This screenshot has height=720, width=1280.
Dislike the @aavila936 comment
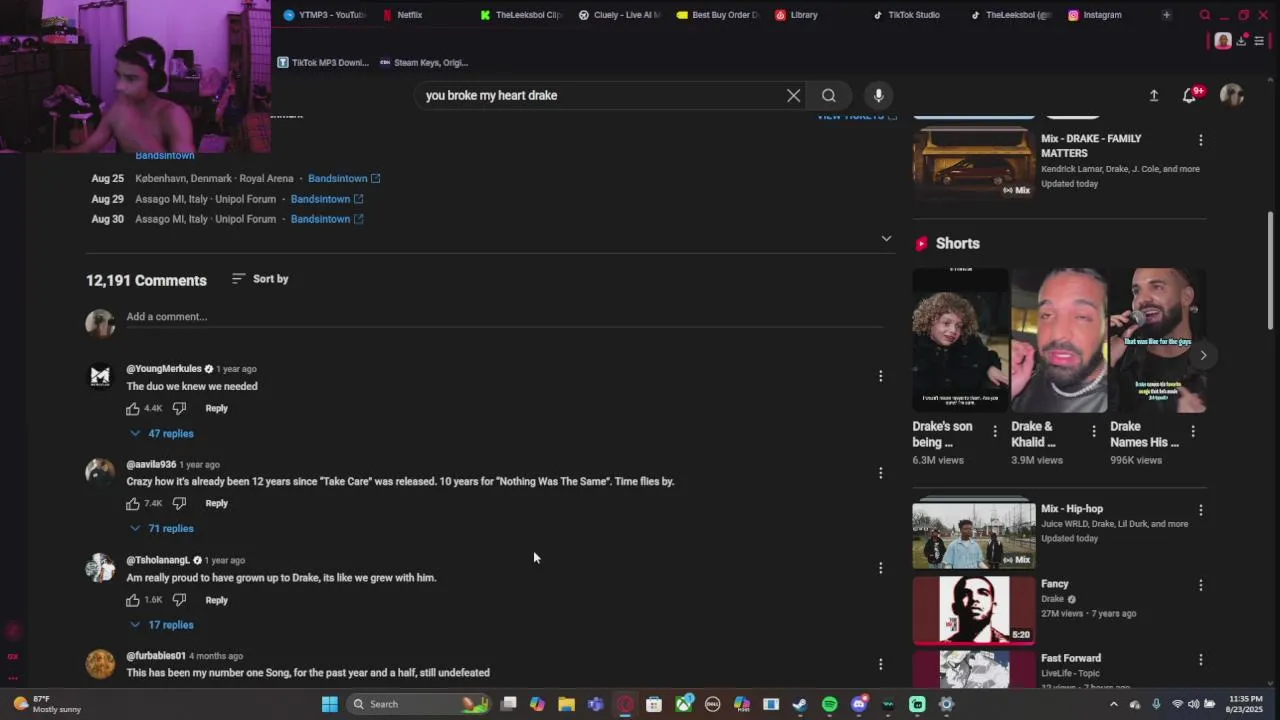tap(179, 503)
